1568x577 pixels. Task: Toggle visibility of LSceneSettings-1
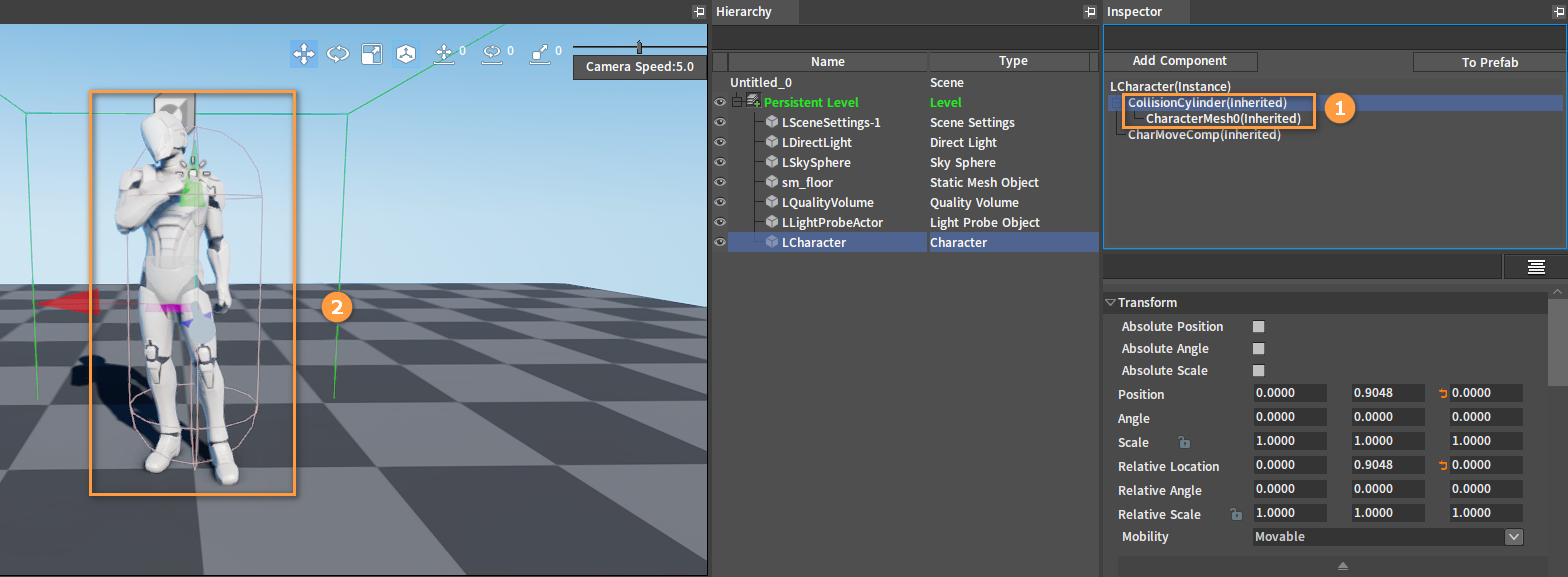click(x=719, y=122)
